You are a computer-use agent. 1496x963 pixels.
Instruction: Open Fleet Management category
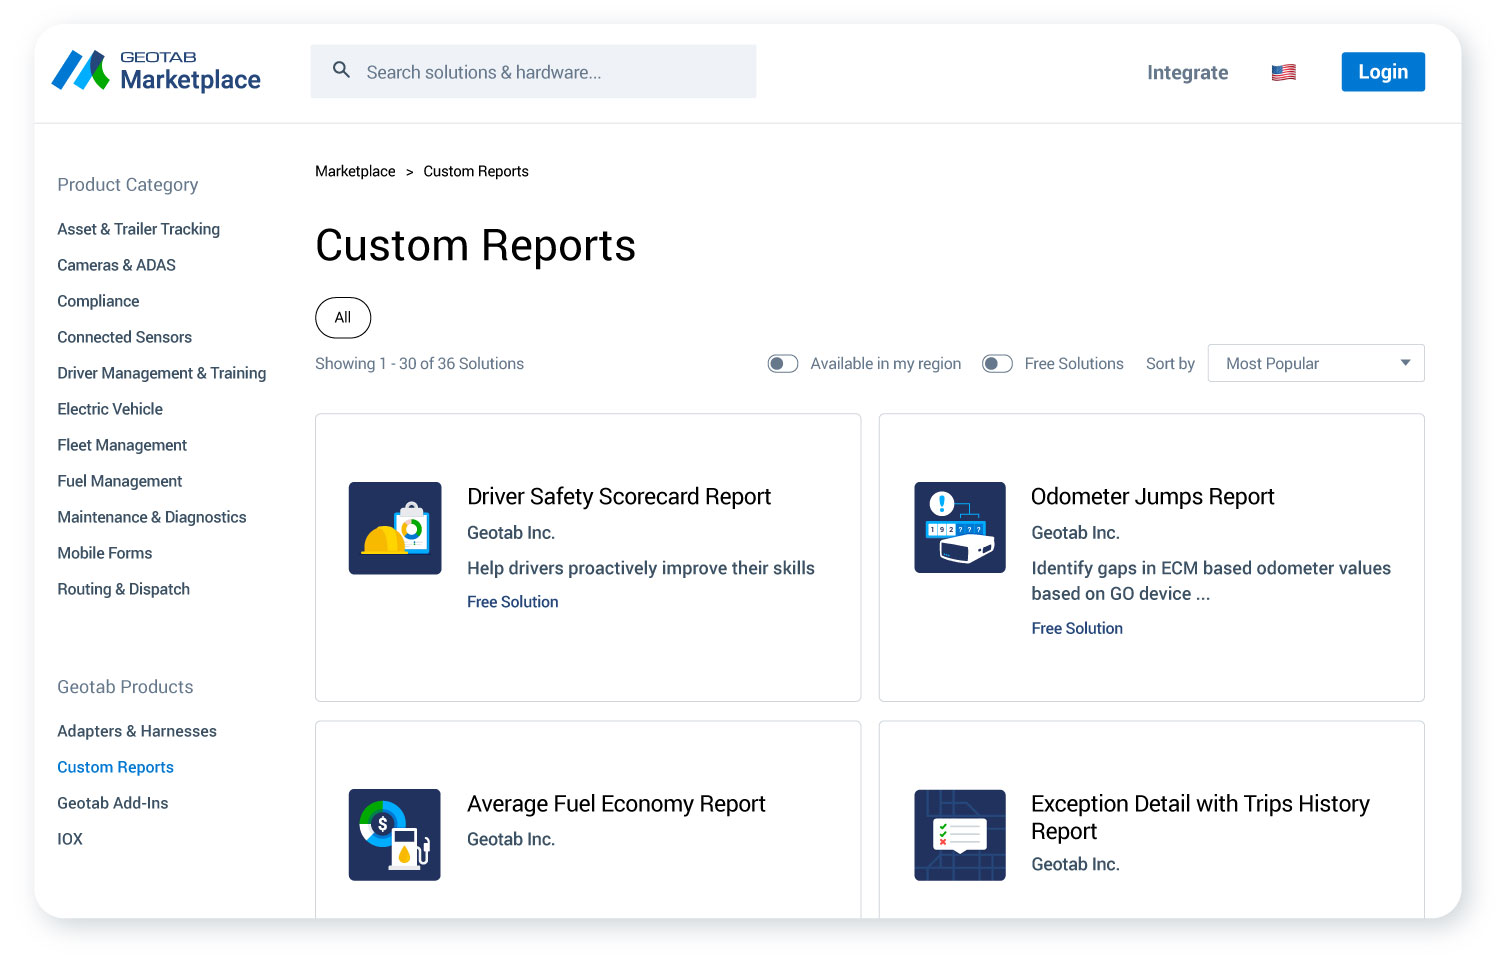[x=122, y=445]
